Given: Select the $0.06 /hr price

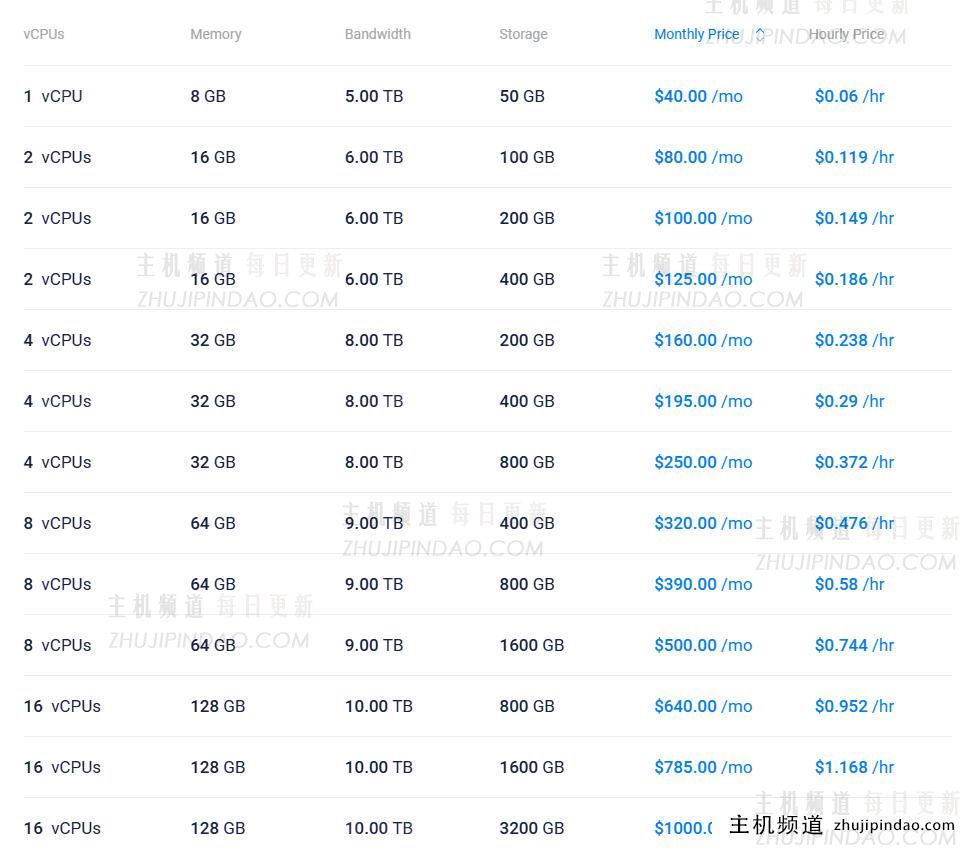Looking at the screenshot, I should pyautogui.click(x=849, y=96).
